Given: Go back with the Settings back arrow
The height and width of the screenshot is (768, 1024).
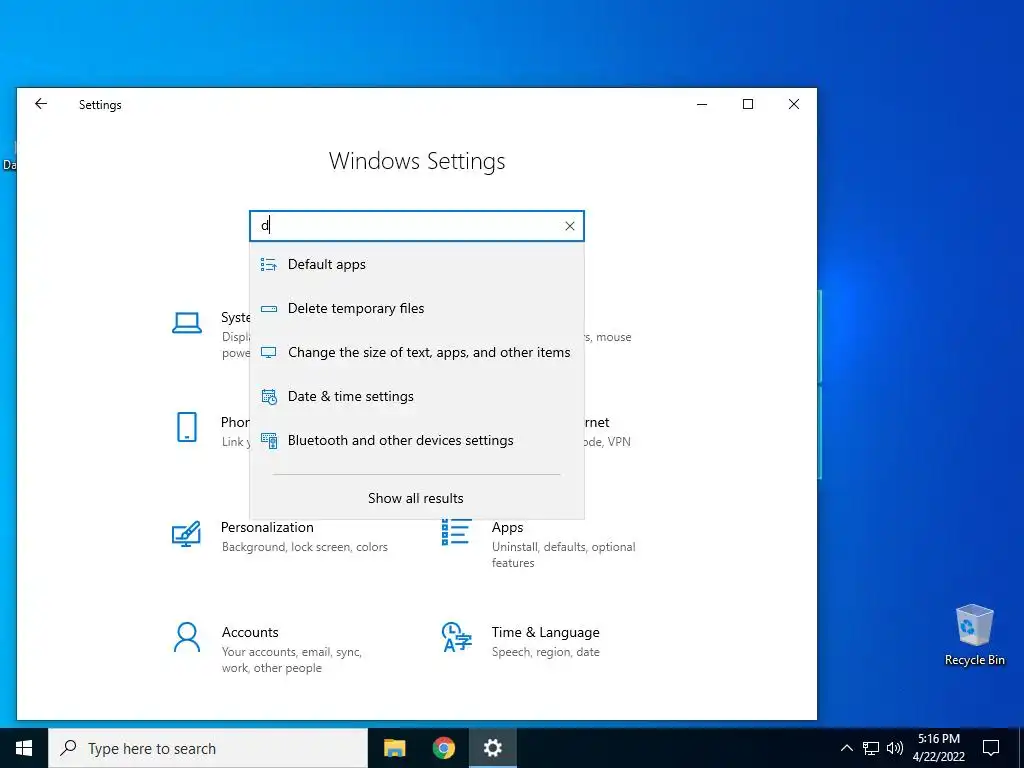Looking at the screenshot, I should point(41,104).
